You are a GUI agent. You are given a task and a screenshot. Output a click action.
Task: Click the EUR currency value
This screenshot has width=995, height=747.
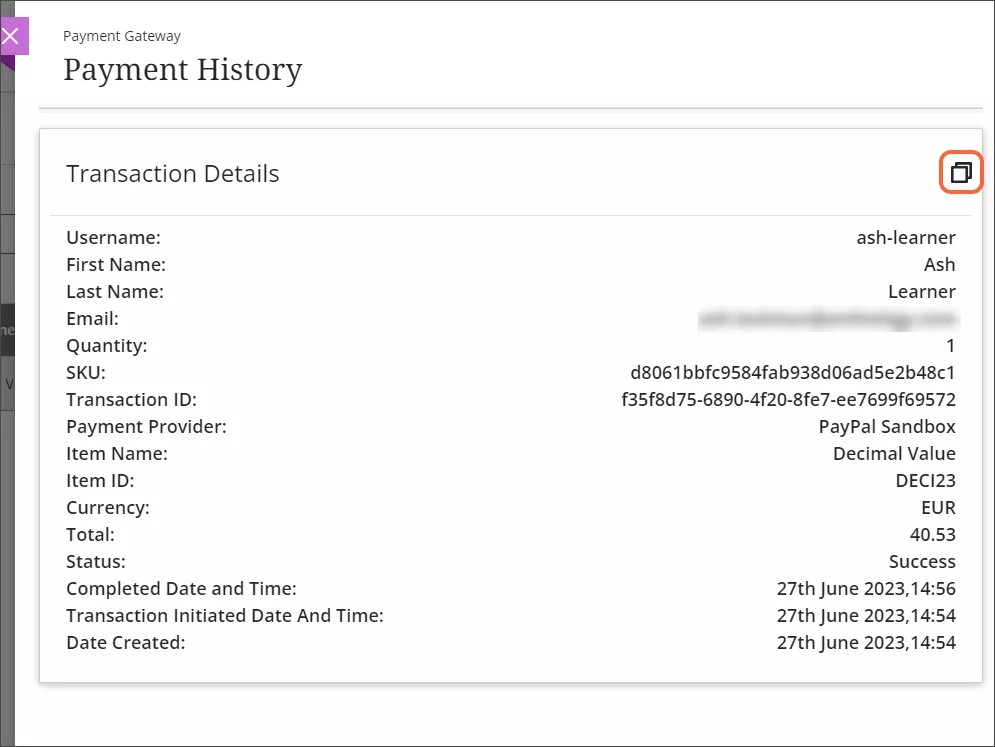(938, 507)
